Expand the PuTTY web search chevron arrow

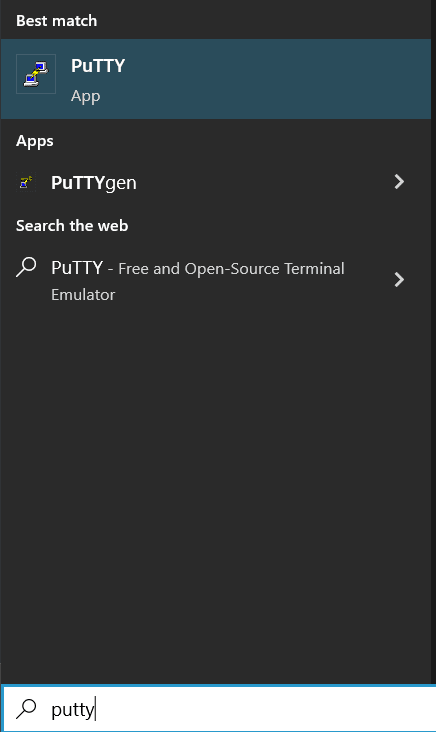(399, 280)
